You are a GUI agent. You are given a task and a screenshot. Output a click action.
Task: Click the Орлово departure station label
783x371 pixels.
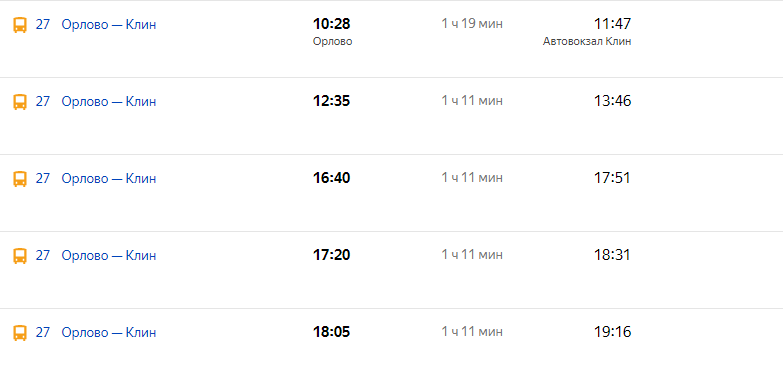point(333,41)
